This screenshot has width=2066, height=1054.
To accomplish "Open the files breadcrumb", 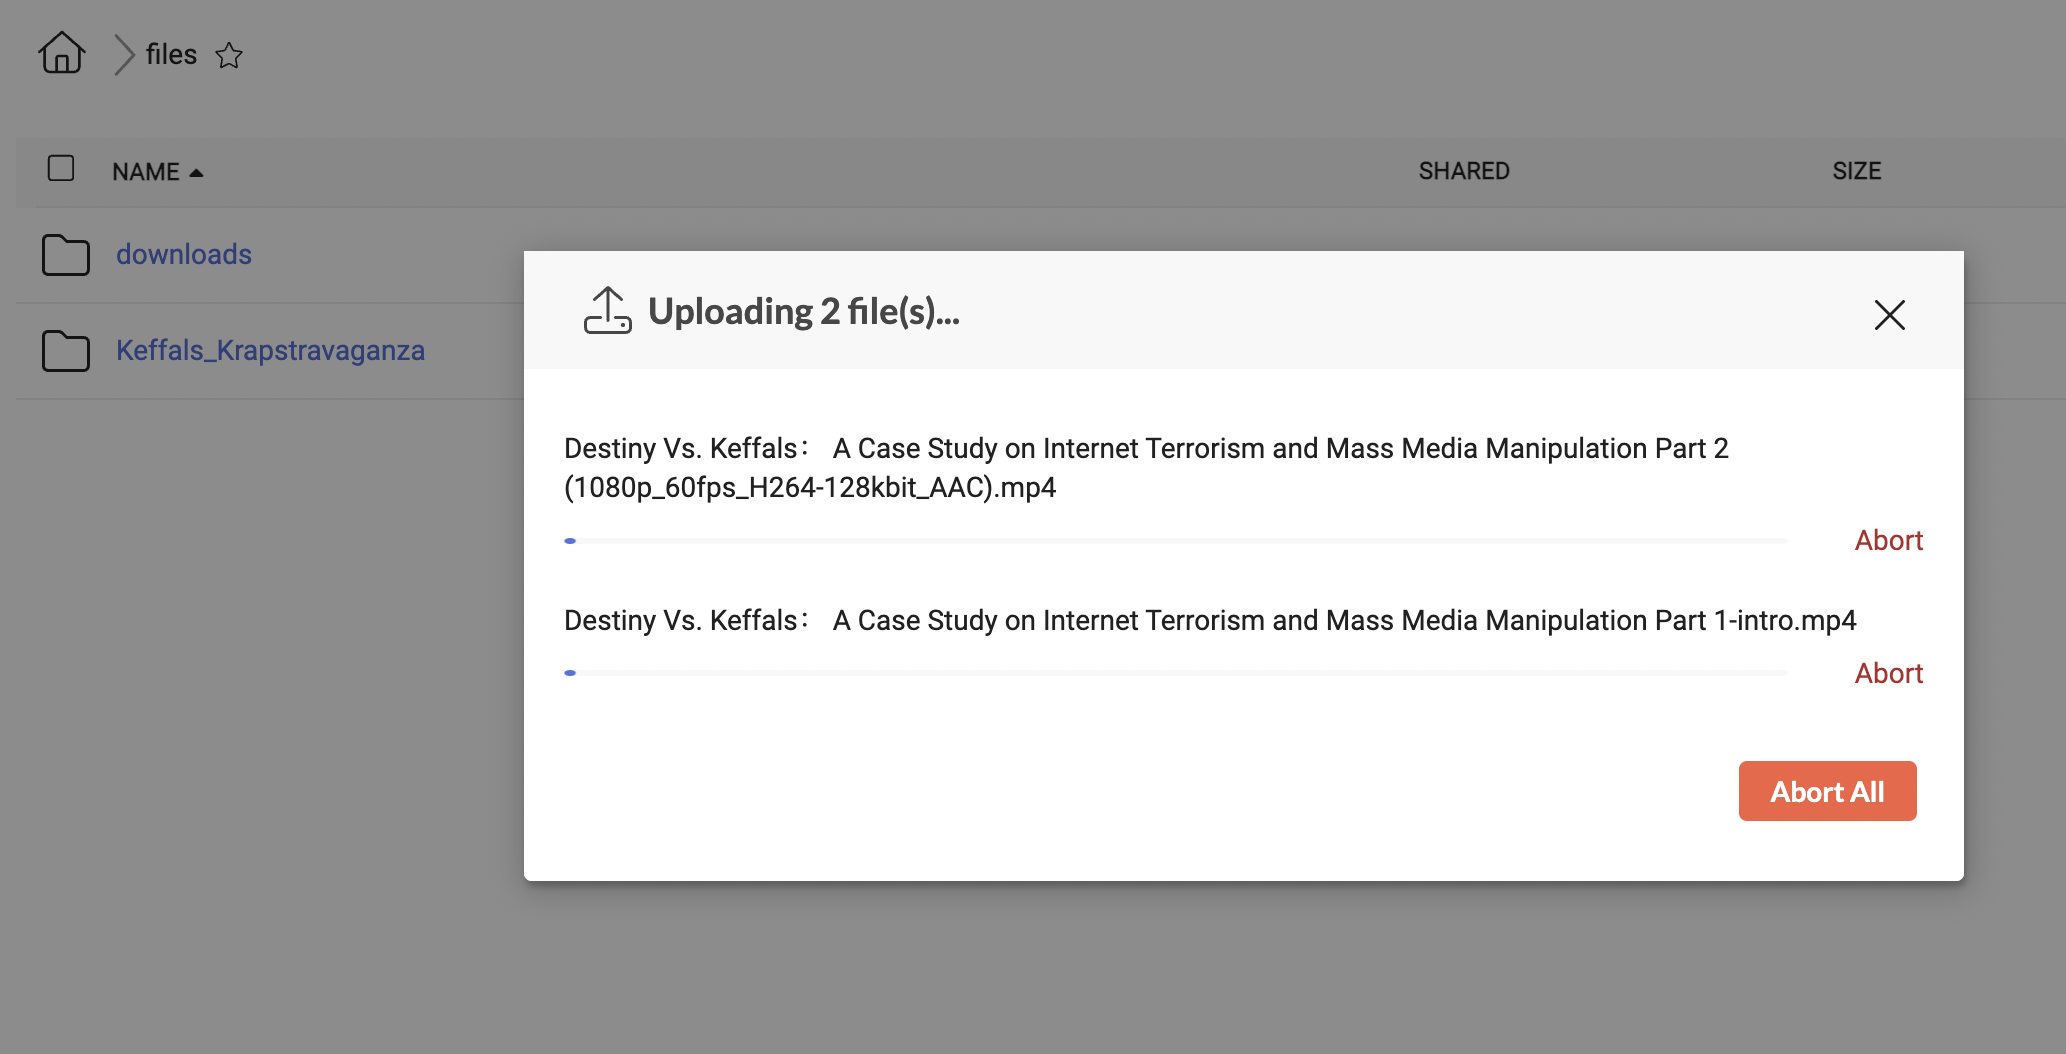I will [171, 54].
